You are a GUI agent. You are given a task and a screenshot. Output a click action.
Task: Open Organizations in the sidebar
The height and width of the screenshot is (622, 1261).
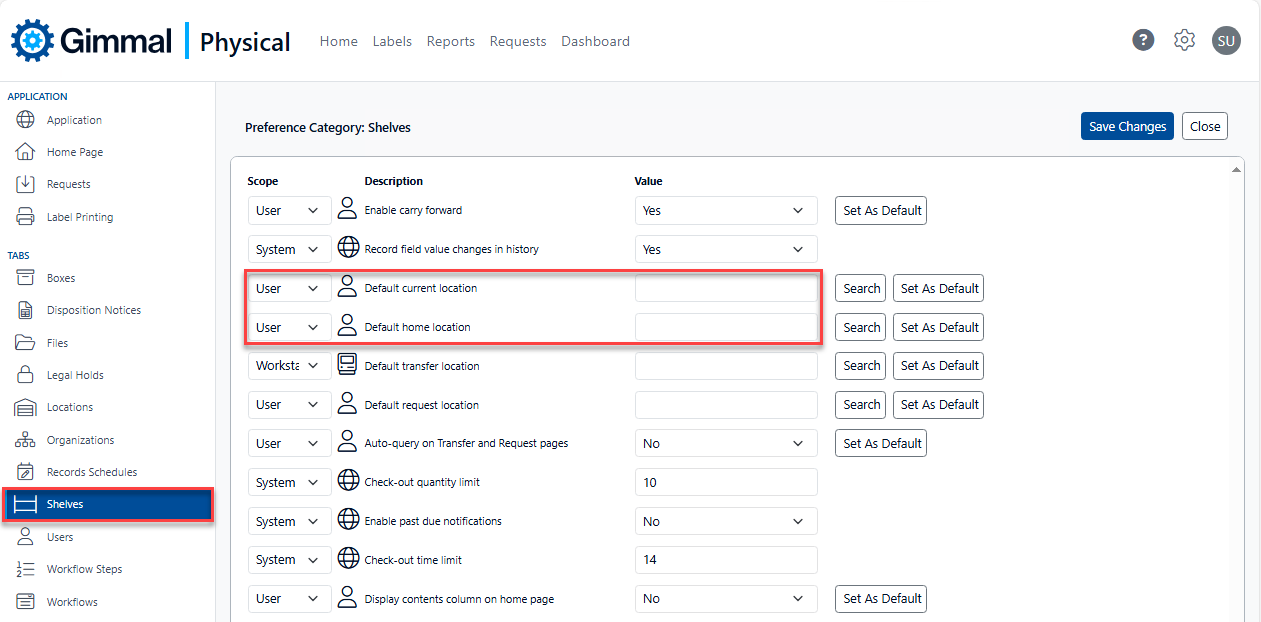point(80,440)
